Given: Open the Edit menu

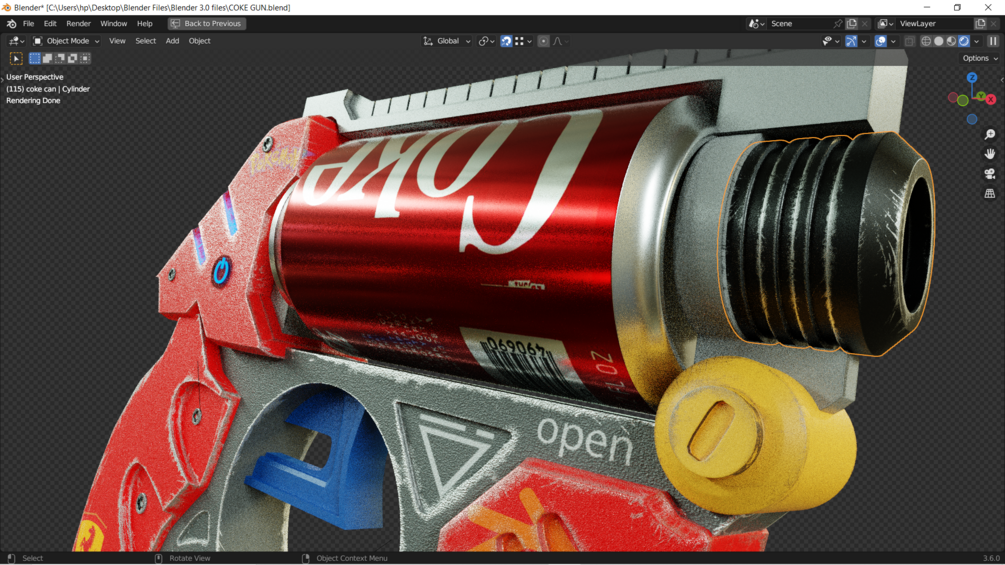Looking at the screenshot, I should [50, 24].
